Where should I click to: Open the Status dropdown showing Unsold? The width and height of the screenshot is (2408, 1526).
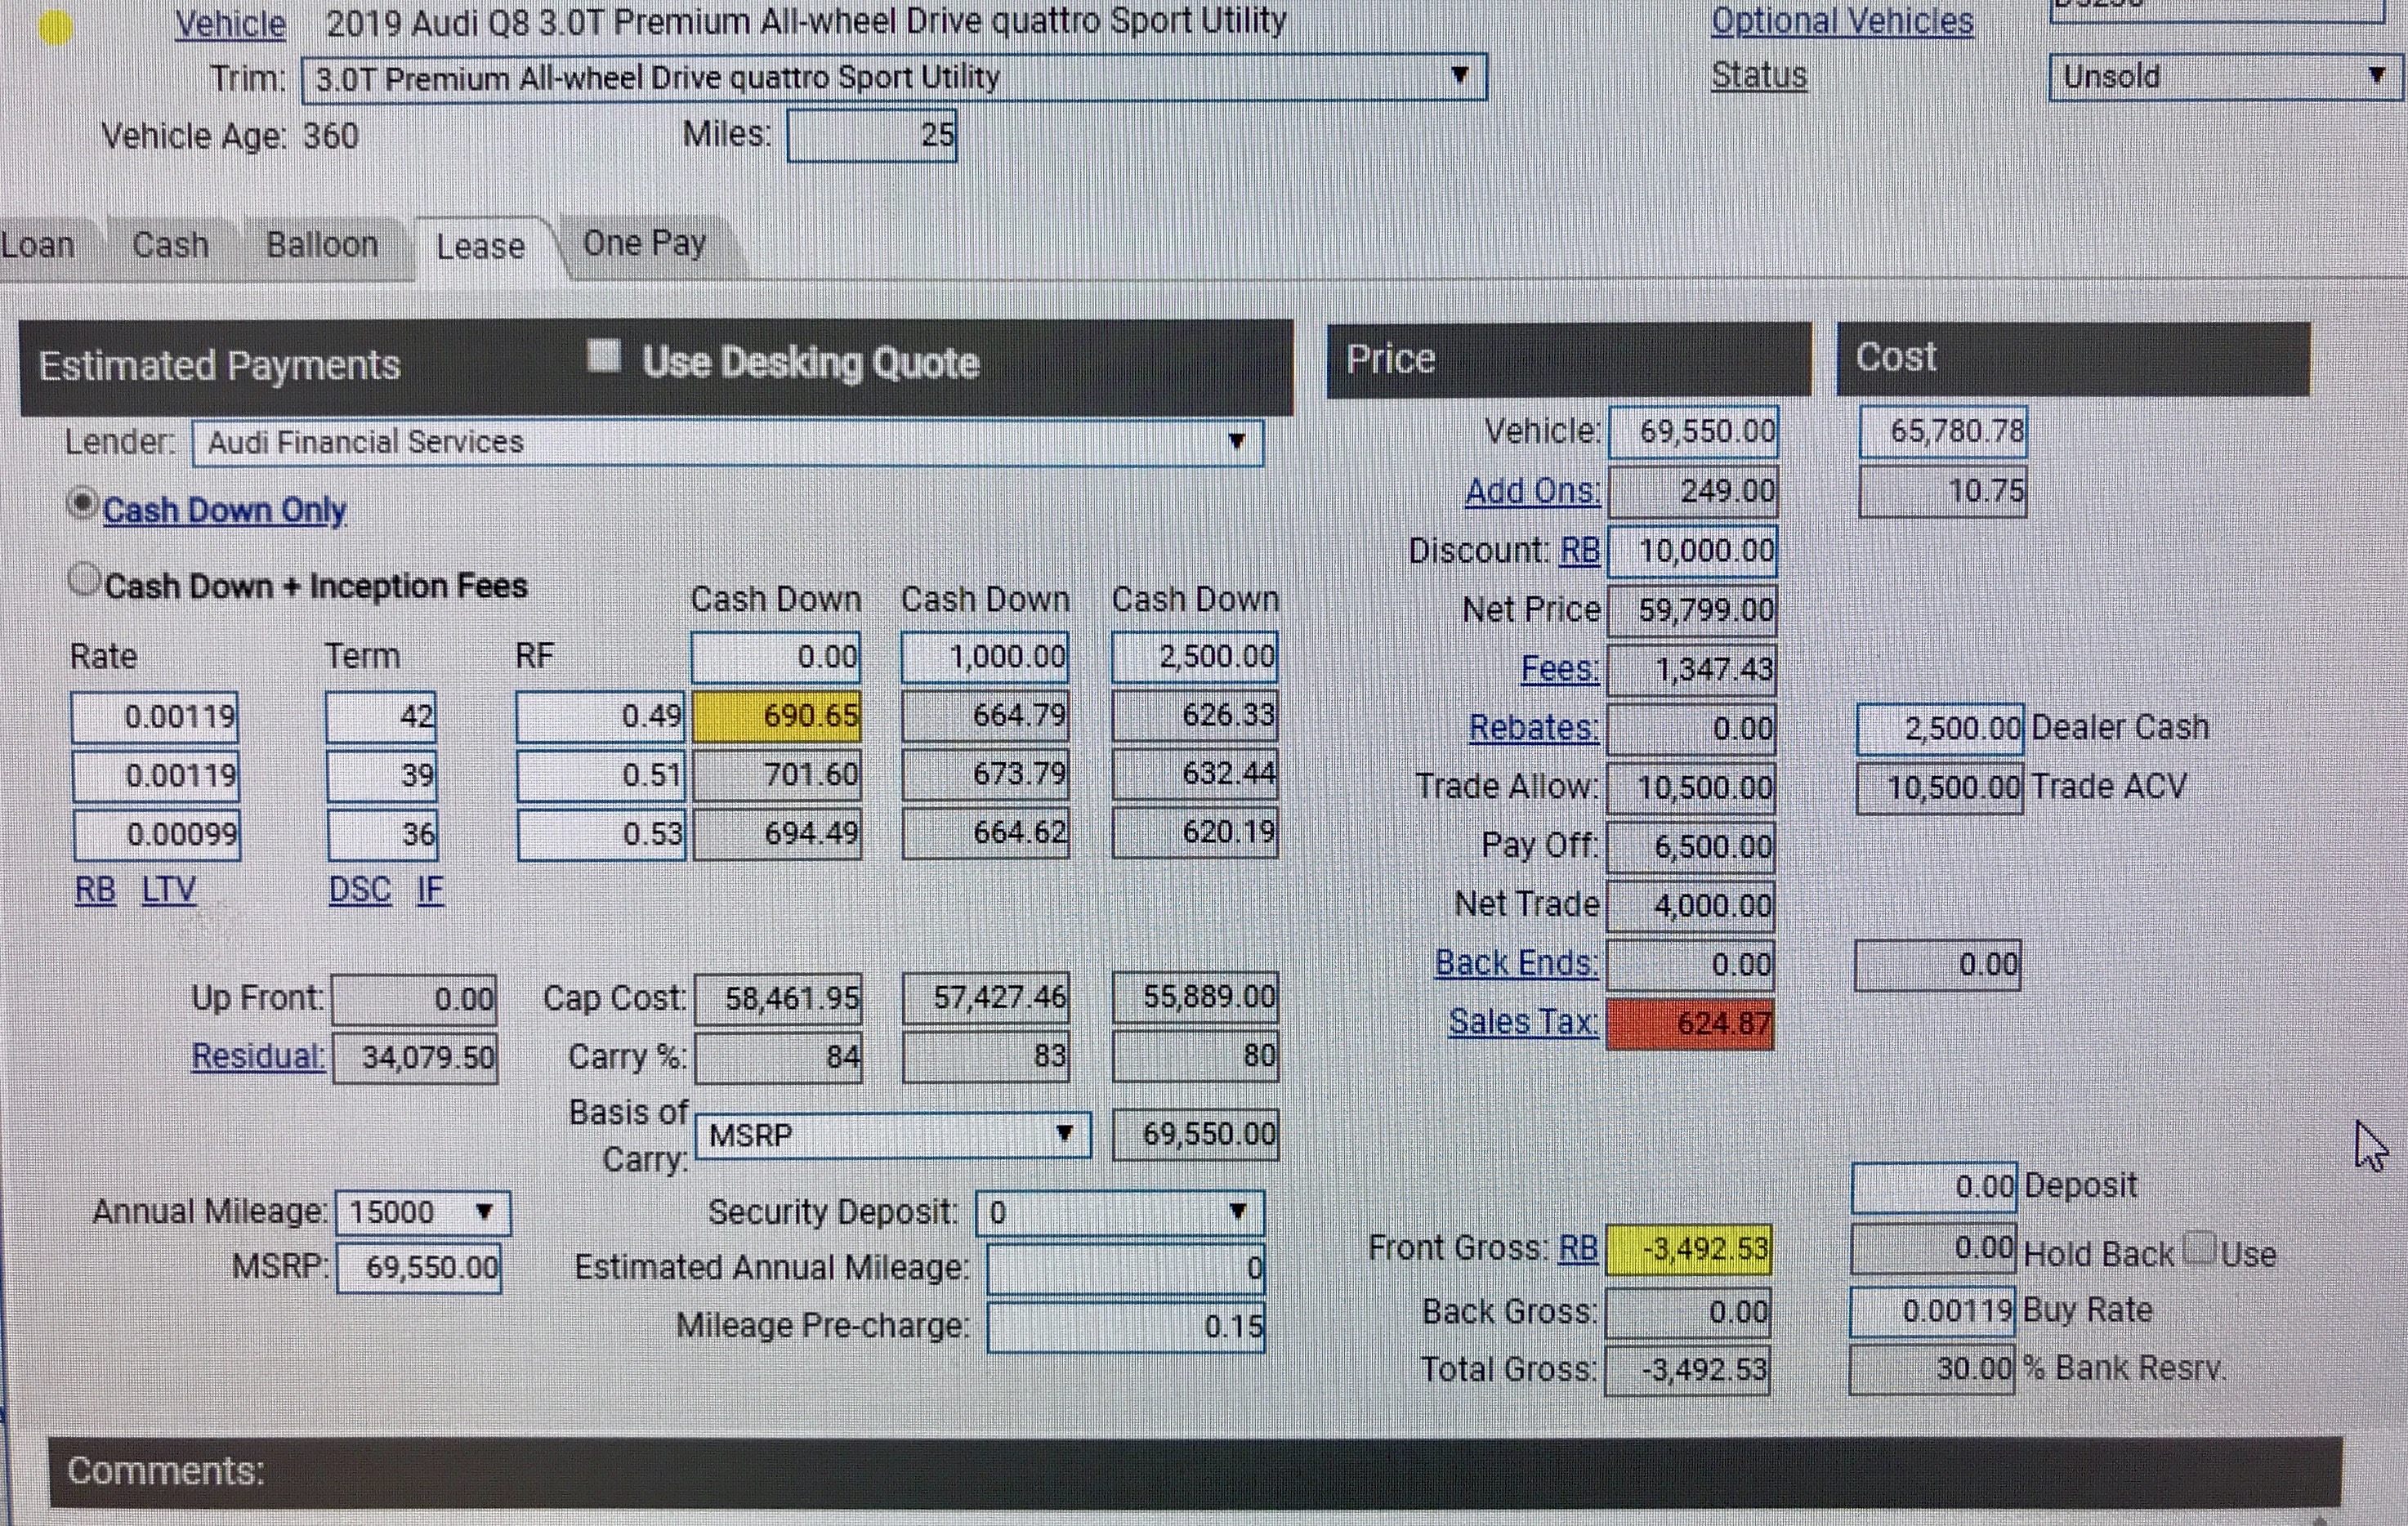[x=2376, y=76]
